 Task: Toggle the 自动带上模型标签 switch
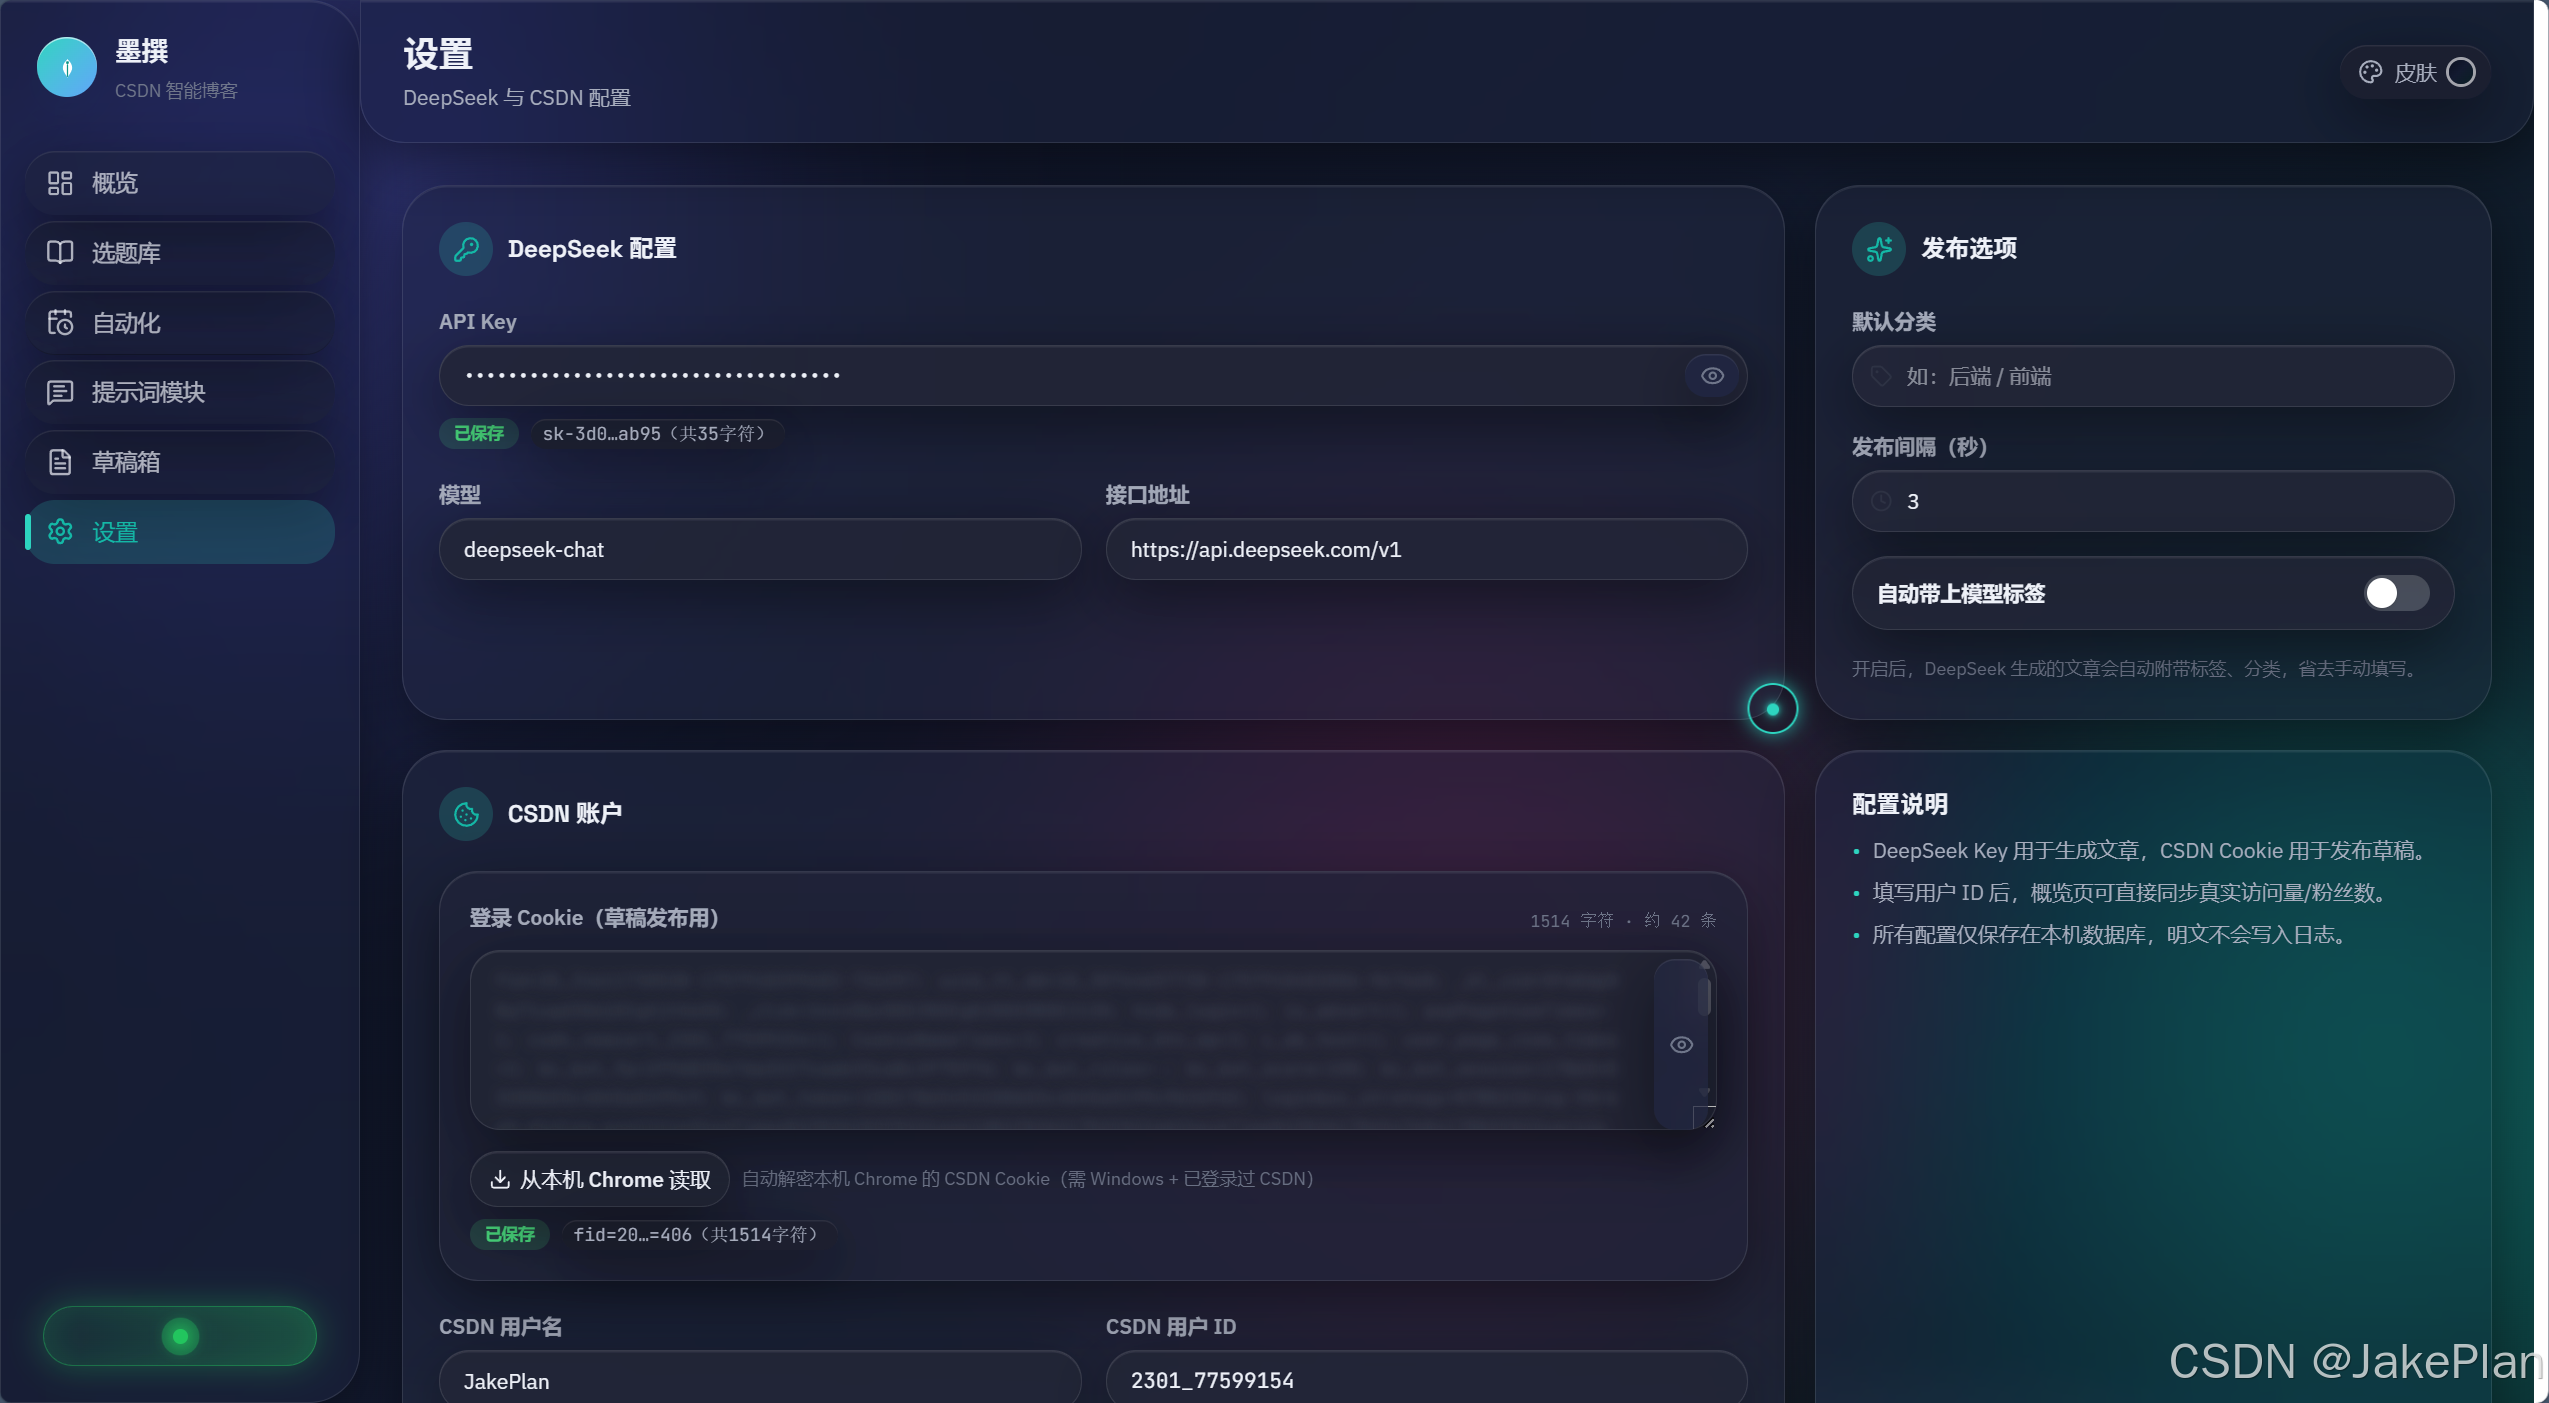pos(2396,594)
